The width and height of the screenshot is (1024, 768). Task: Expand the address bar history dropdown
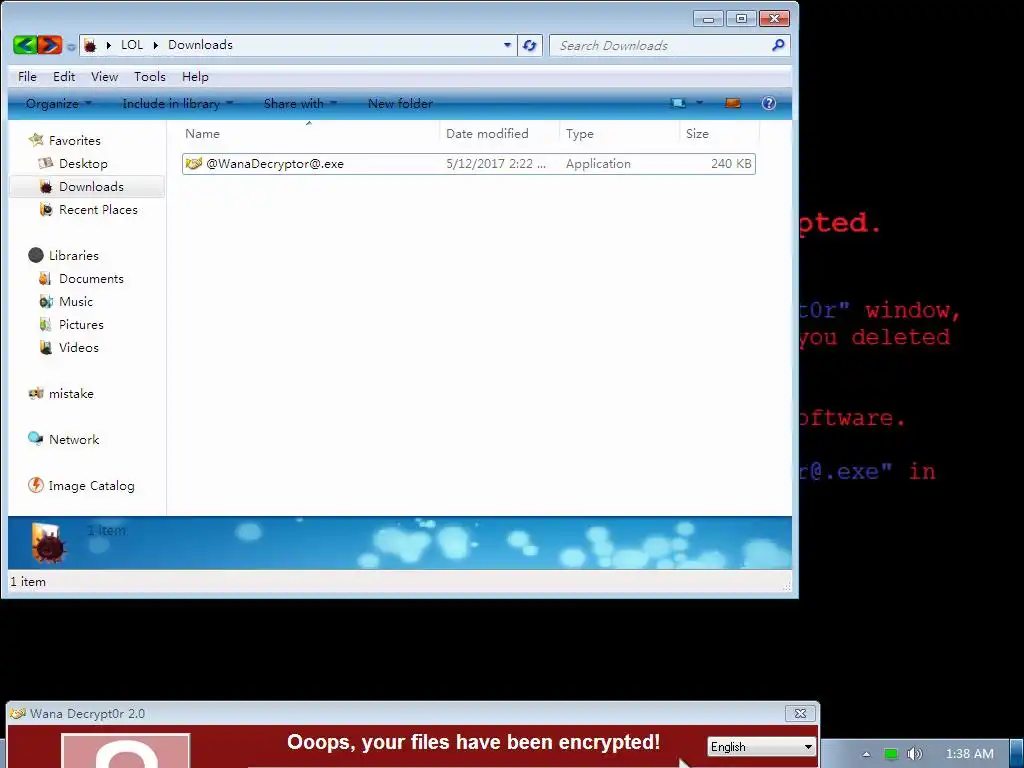507,45
